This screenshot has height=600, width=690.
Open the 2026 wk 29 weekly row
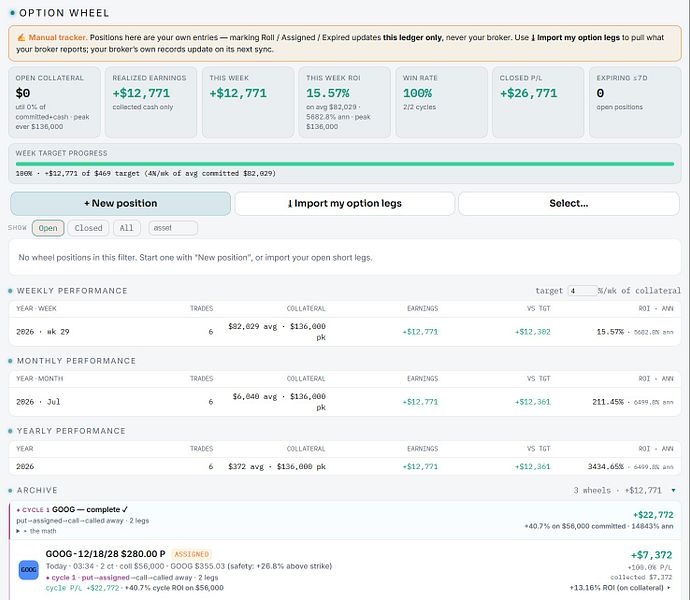click(345, 332)
